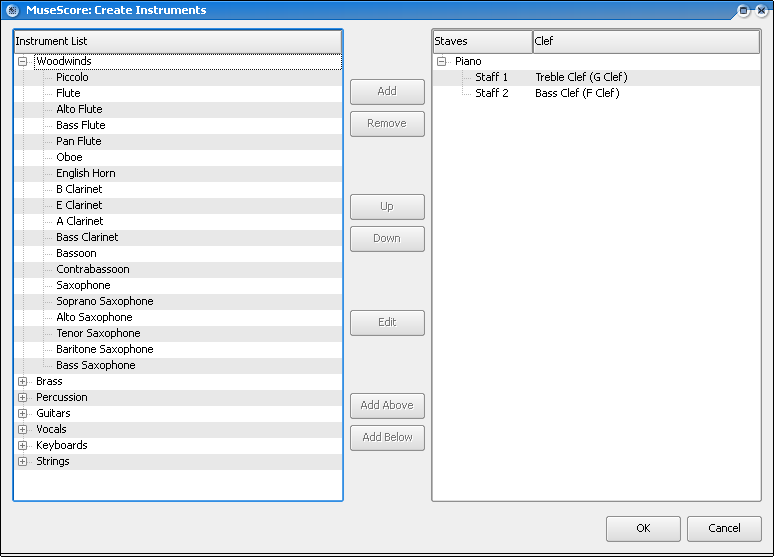Select the Brass category label
774x557 pixels.
49,381
